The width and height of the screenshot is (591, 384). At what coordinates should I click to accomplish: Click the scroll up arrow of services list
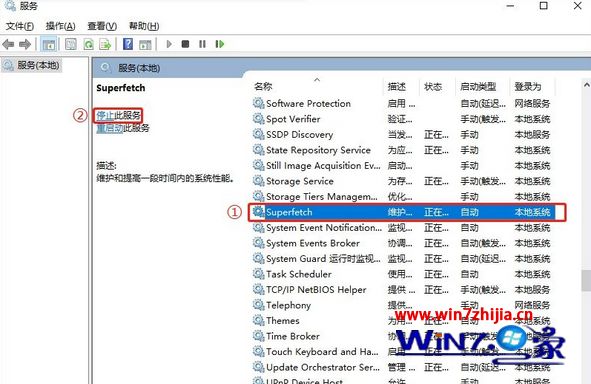click(586, 85)
